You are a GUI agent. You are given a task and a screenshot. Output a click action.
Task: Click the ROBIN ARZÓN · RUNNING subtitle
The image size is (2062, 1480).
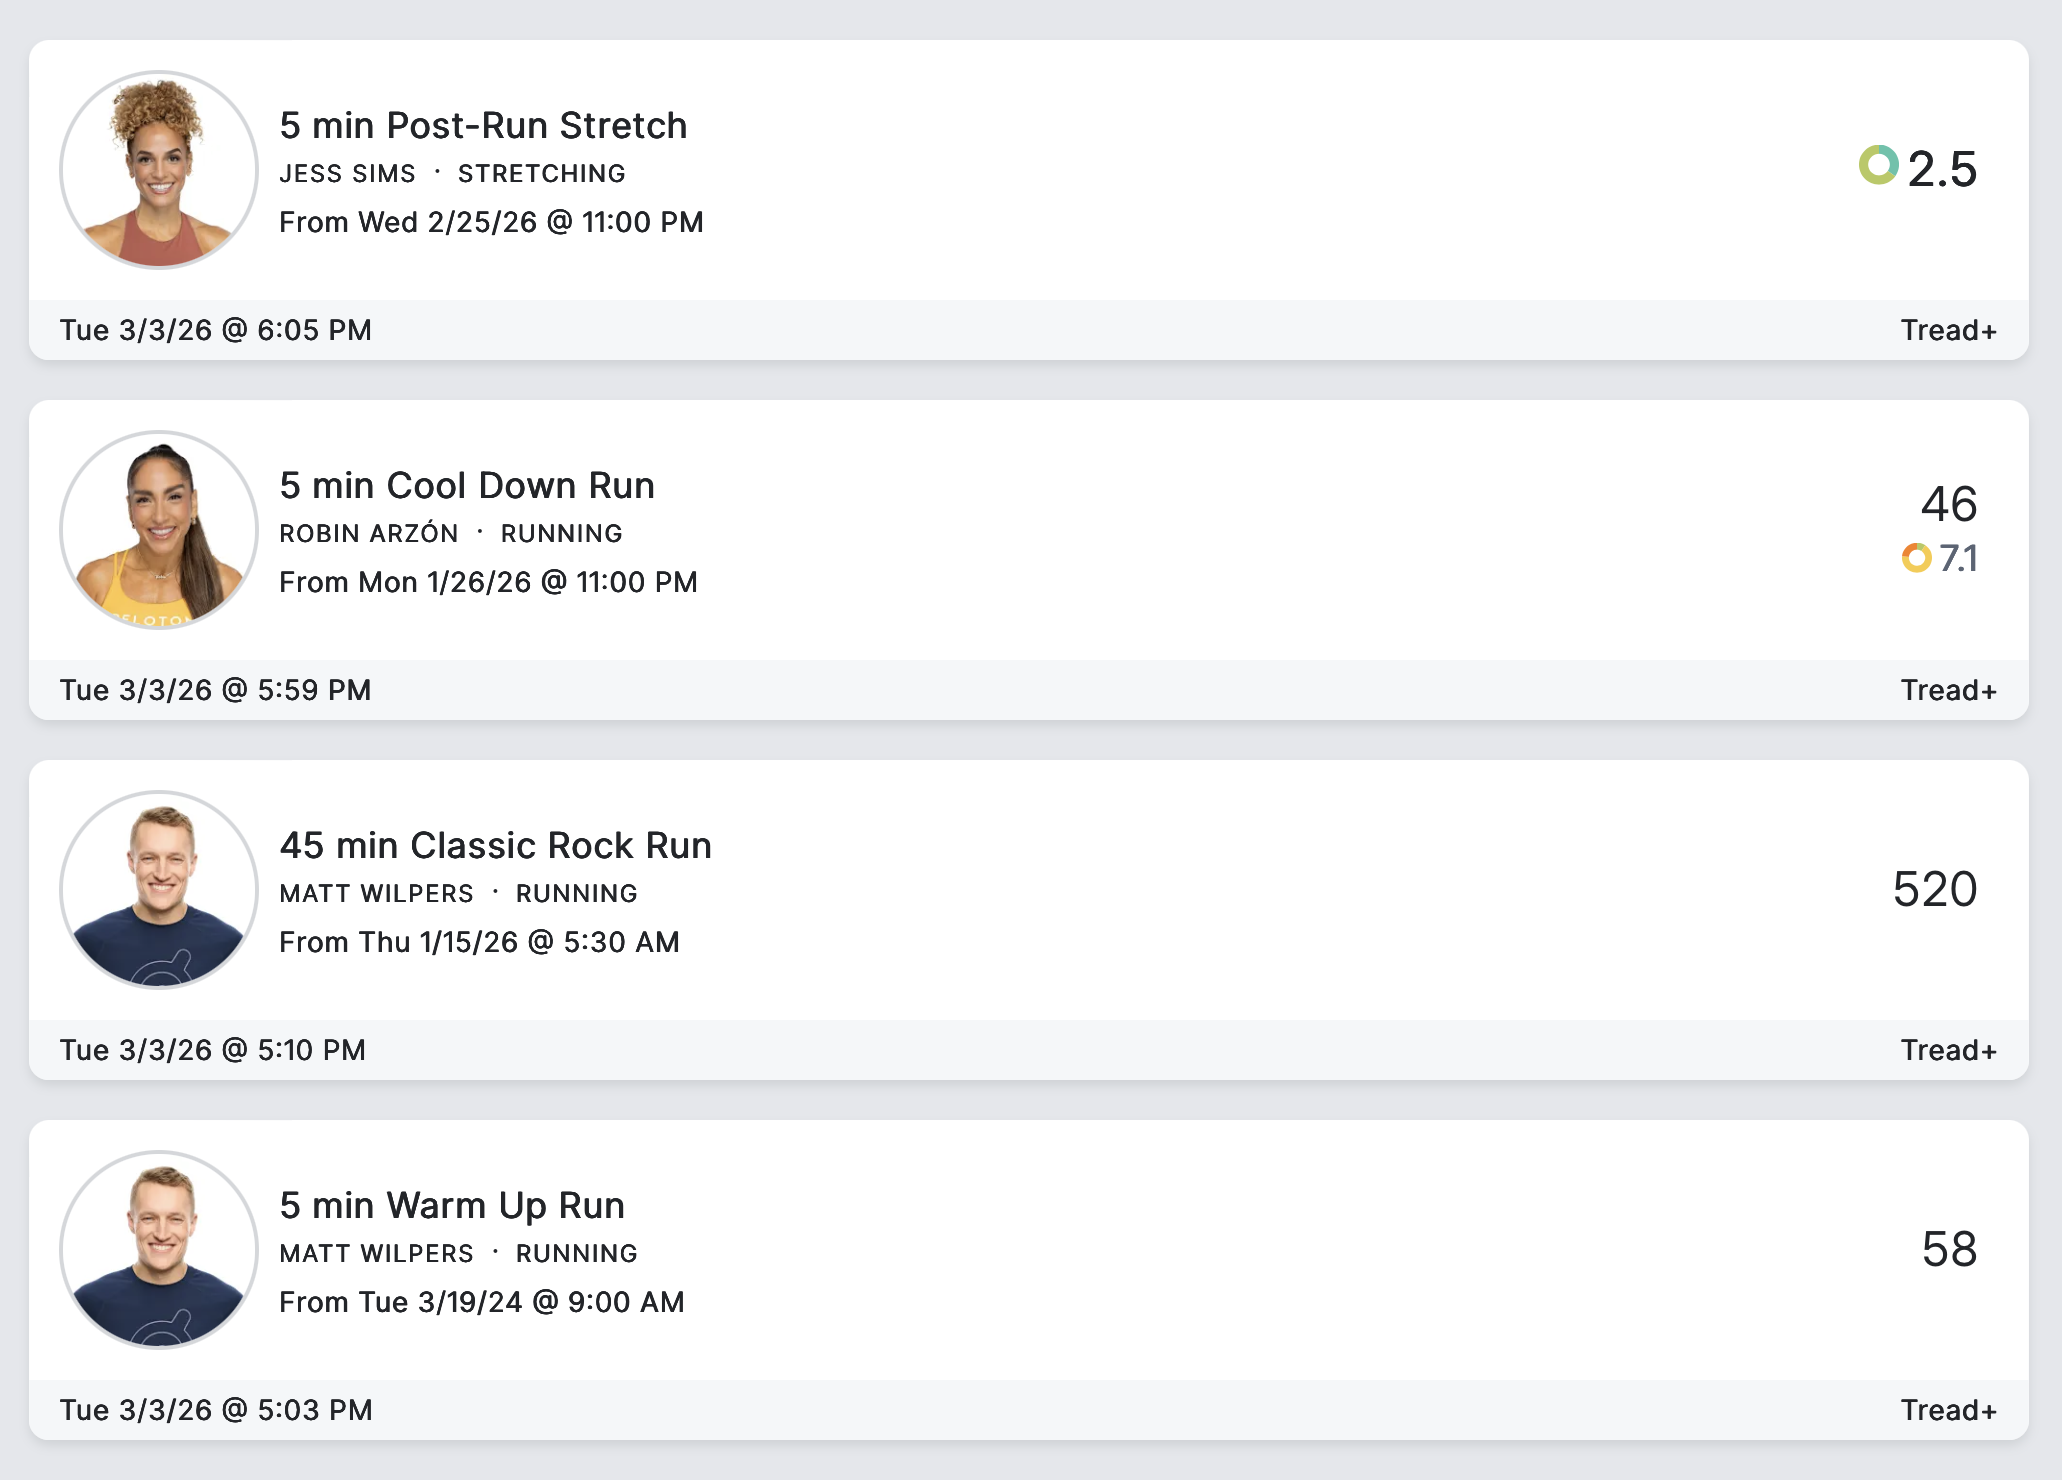450,534
